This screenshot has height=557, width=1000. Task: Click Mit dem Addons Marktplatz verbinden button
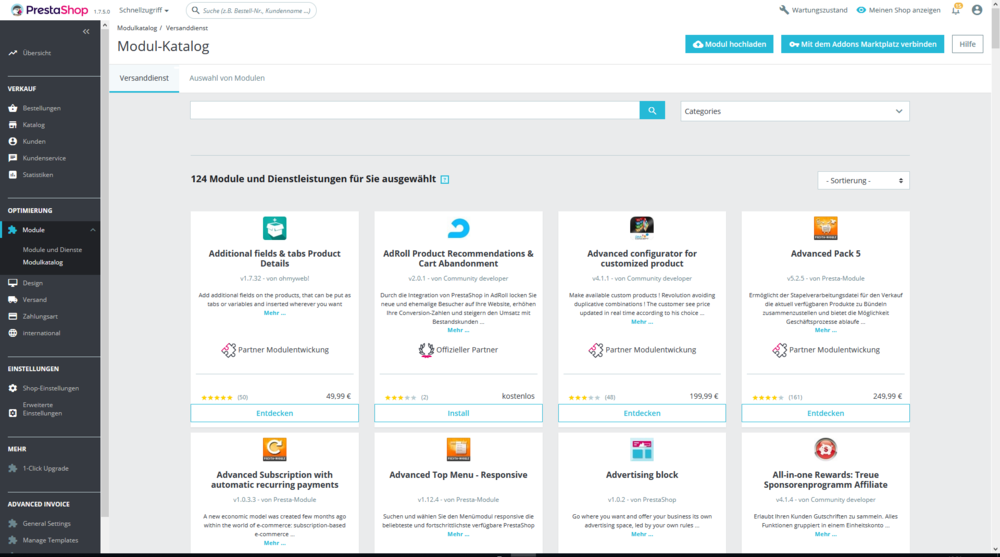point(862,44)
